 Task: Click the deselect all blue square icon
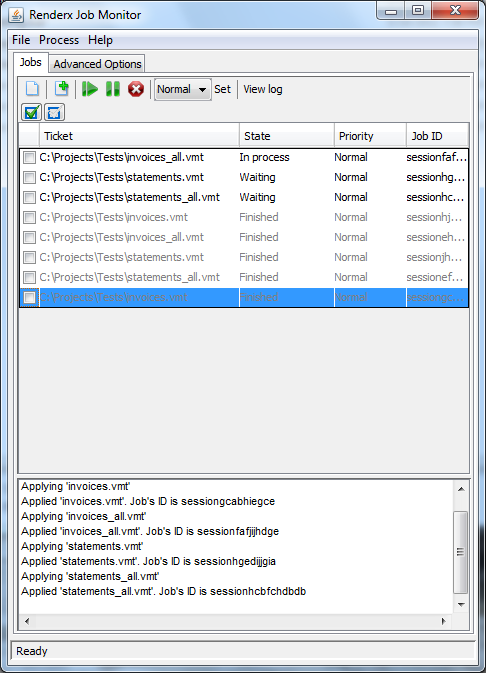(x=54, y=112)
